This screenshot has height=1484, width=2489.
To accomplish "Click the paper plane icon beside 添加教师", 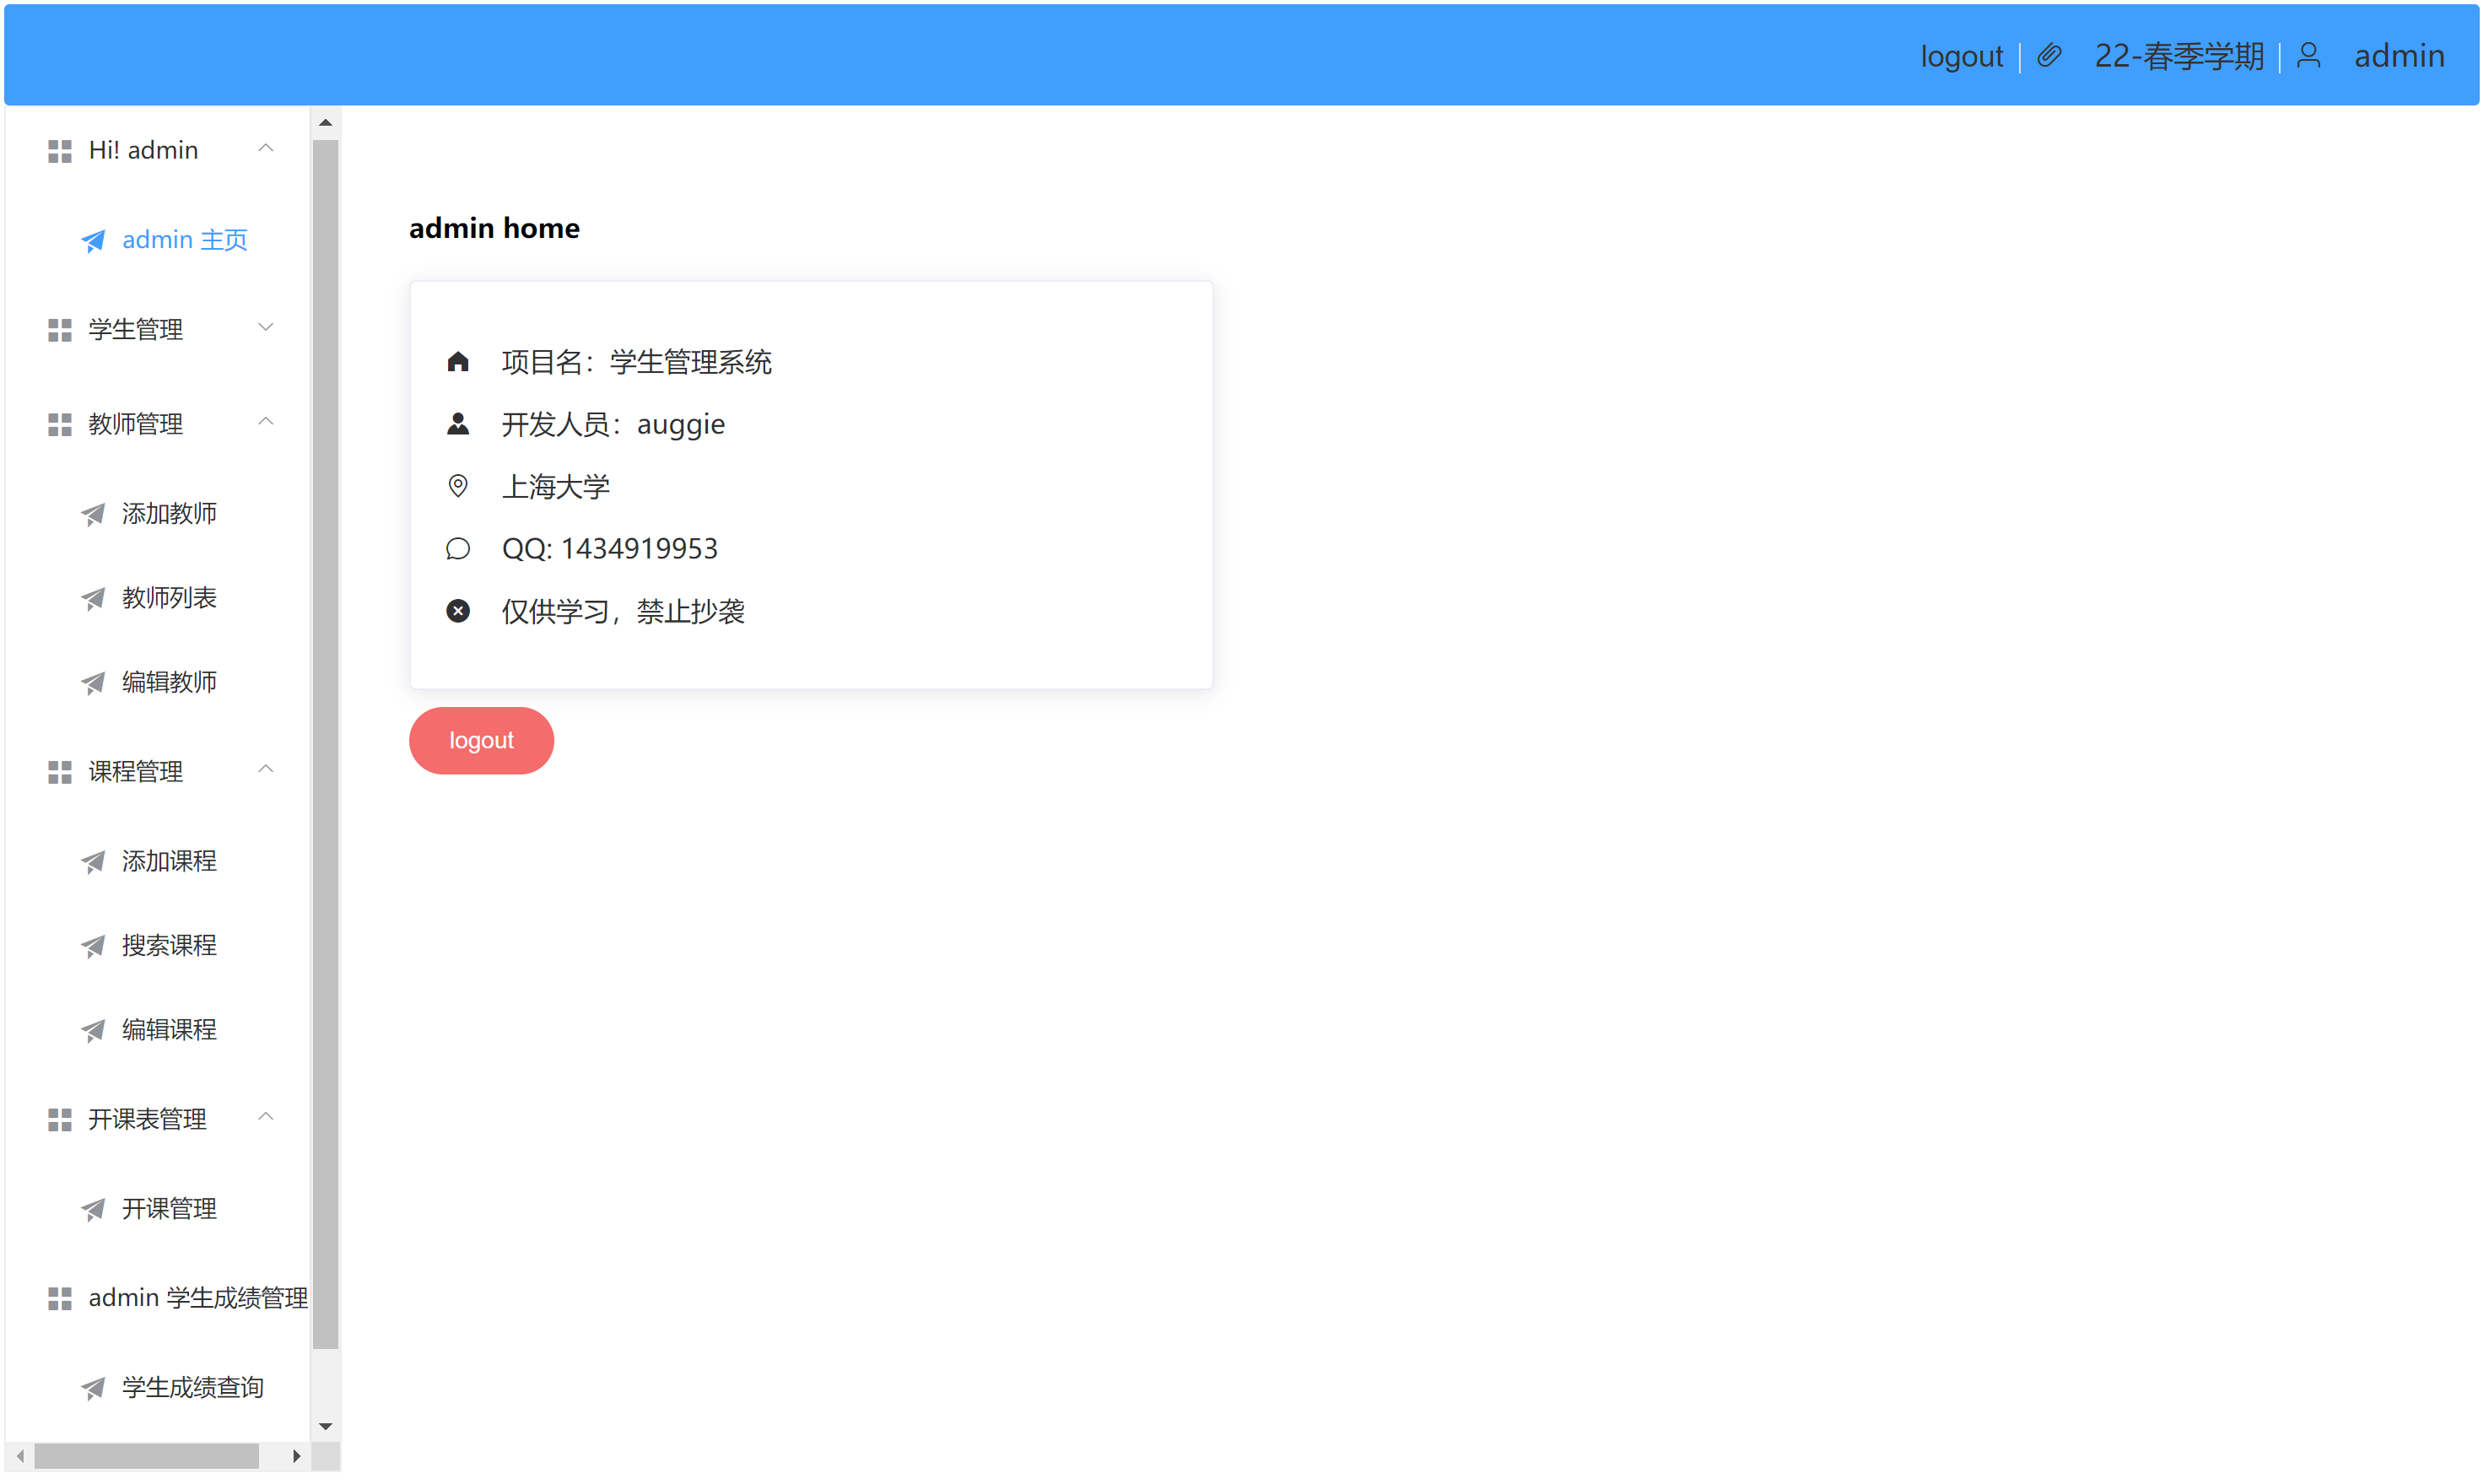I will (x=93, y=516).
